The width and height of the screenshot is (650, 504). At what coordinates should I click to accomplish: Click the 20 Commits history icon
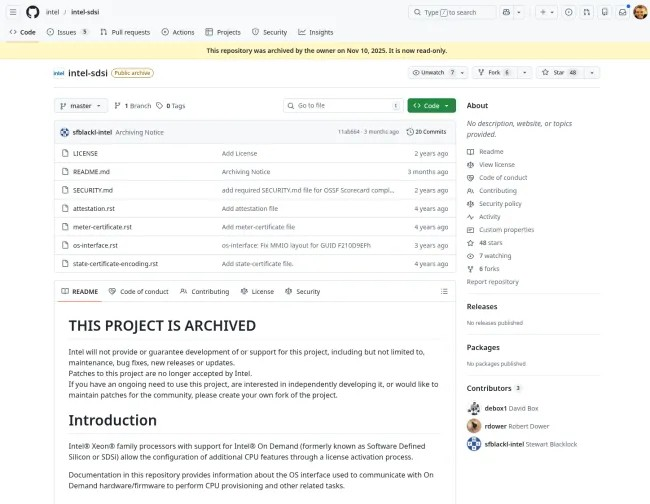tap(411, 132)
